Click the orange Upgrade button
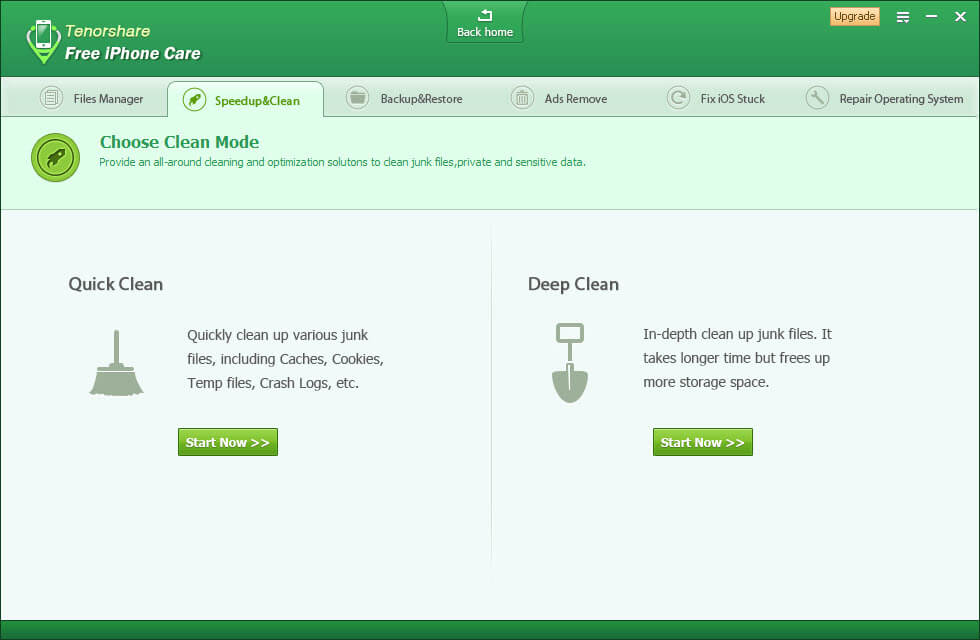The image size is (980, 640). (854, 16)
